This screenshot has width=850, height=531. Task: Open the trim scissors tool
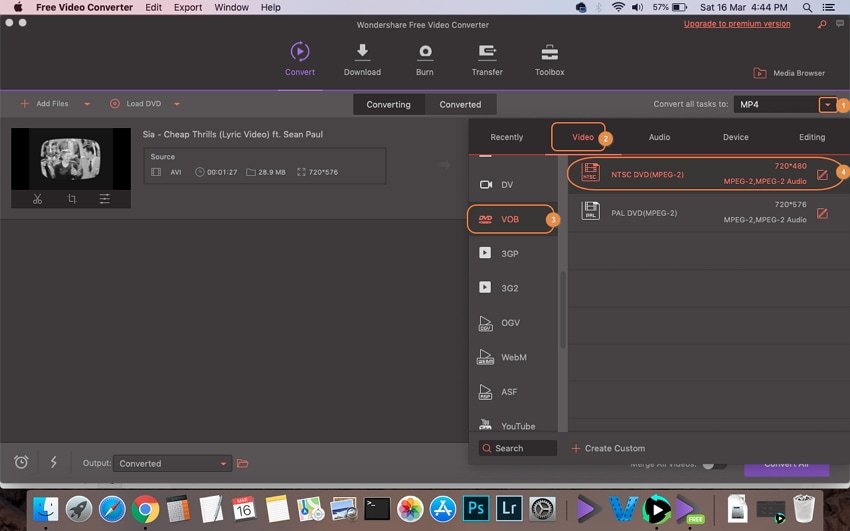coord(37,199)
